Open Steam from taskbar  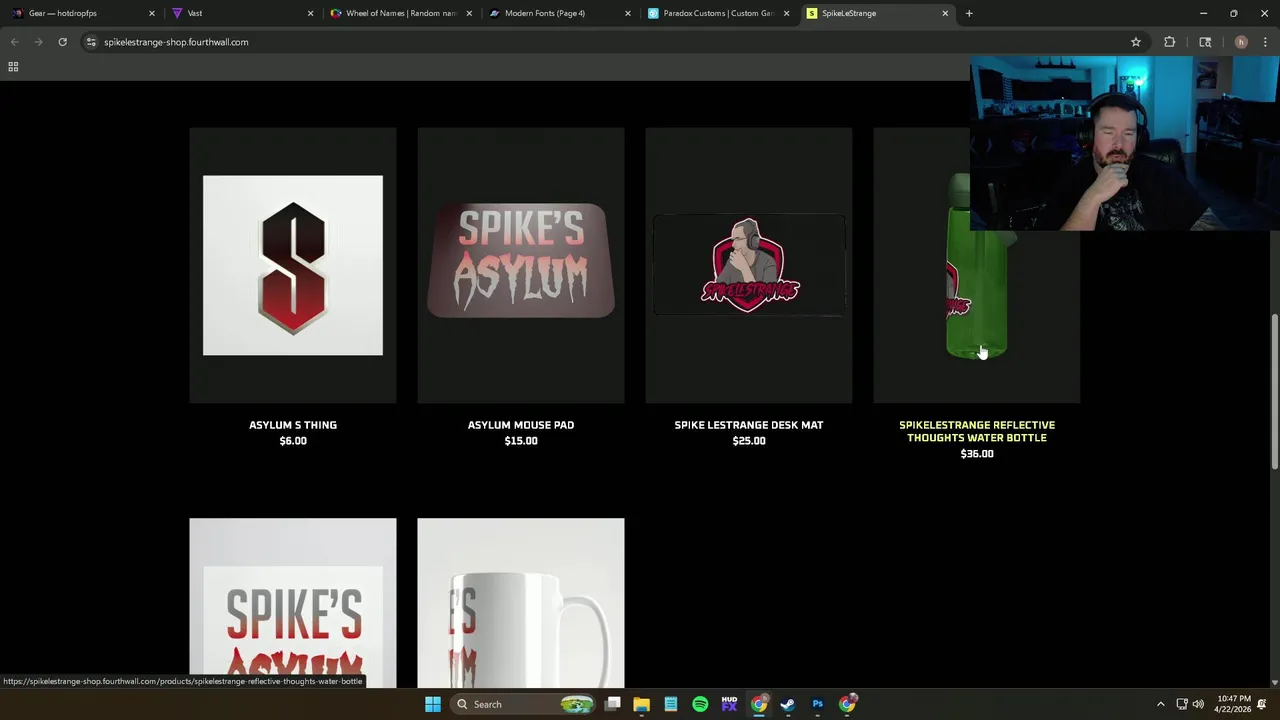[x=788, y=704]
